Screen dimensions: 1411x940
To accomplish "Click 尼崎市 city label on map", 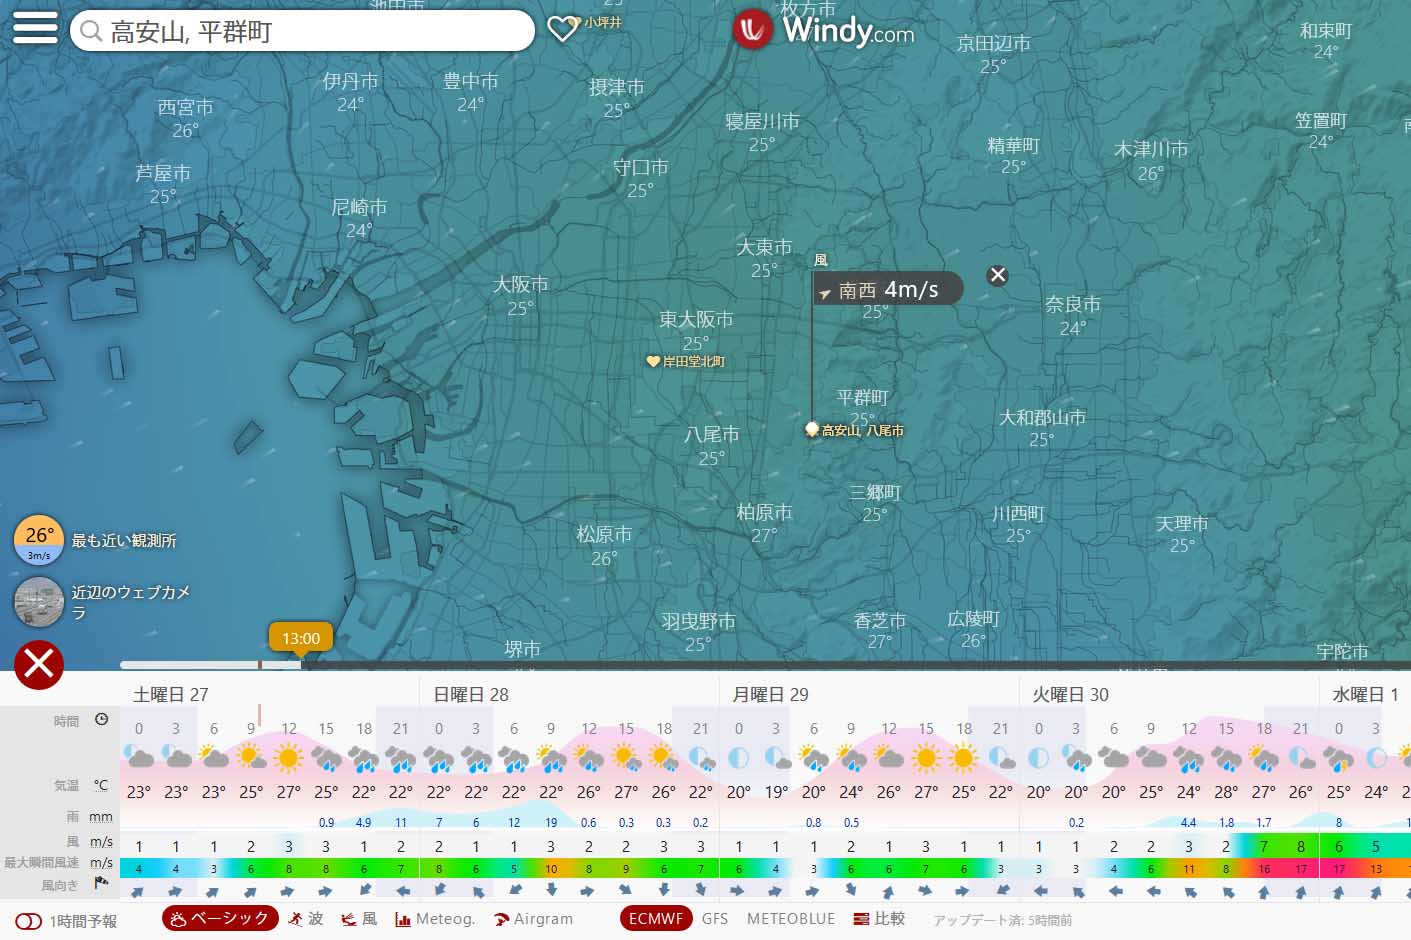I will 359,207.
